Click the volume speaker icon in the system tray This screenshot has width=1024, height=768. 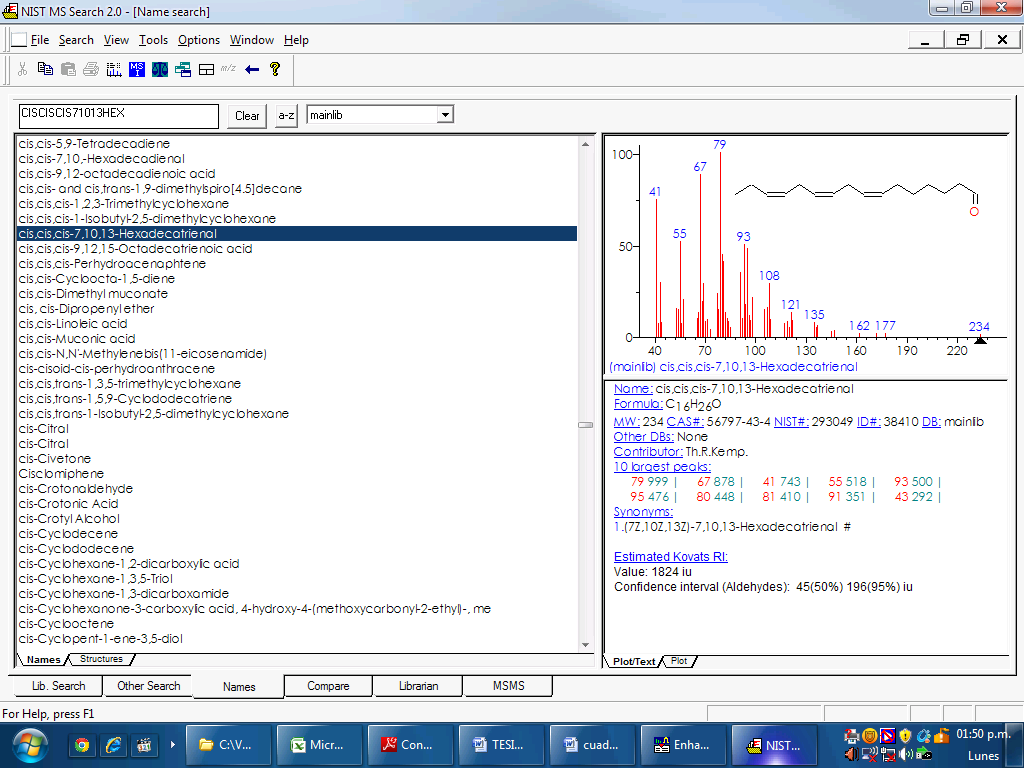(906, 754)
